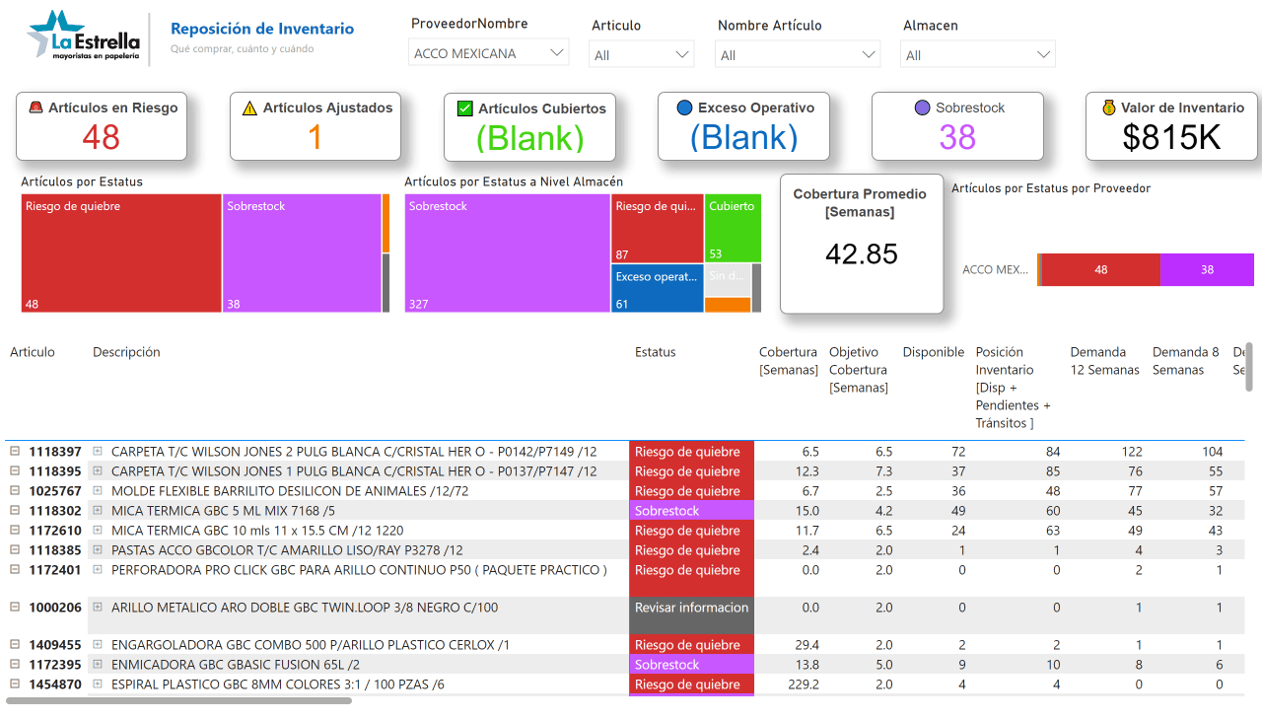Sort by the Articulo column header
The width and height of the screenshot is (1262, 720).
click(32, 352)
